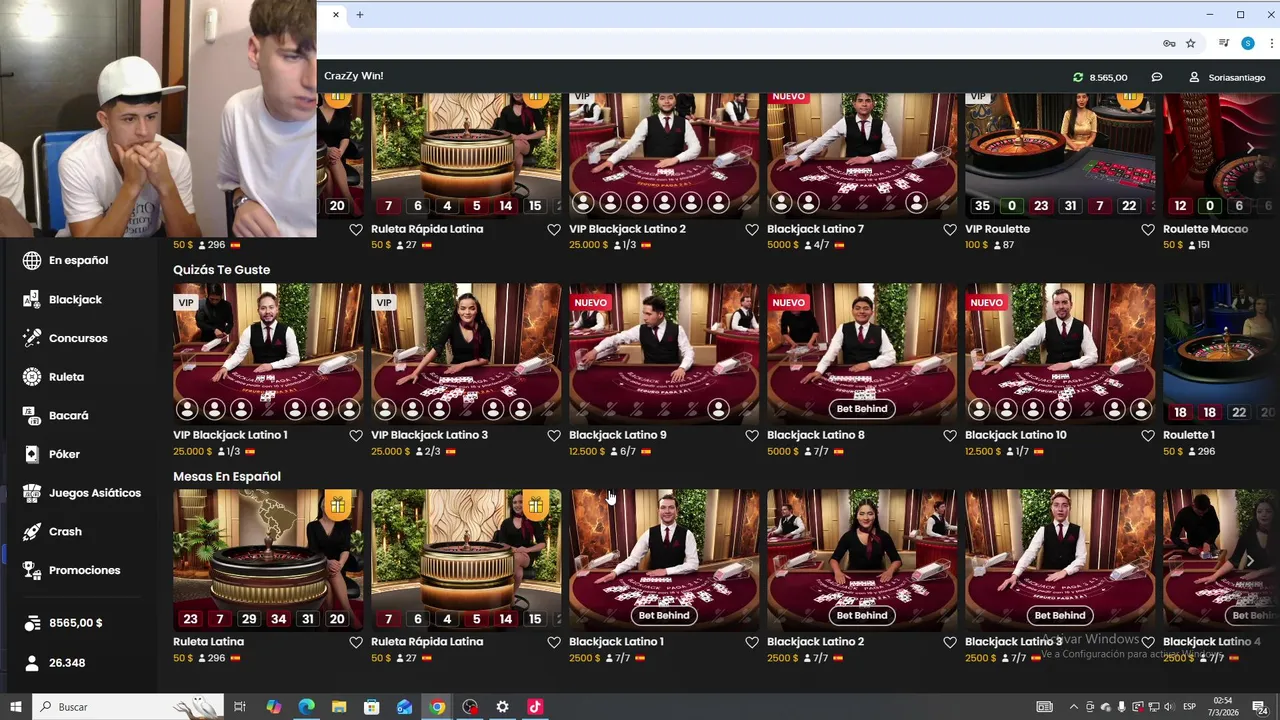
Task: Close the current browser tab
Action: coord(336,14)
